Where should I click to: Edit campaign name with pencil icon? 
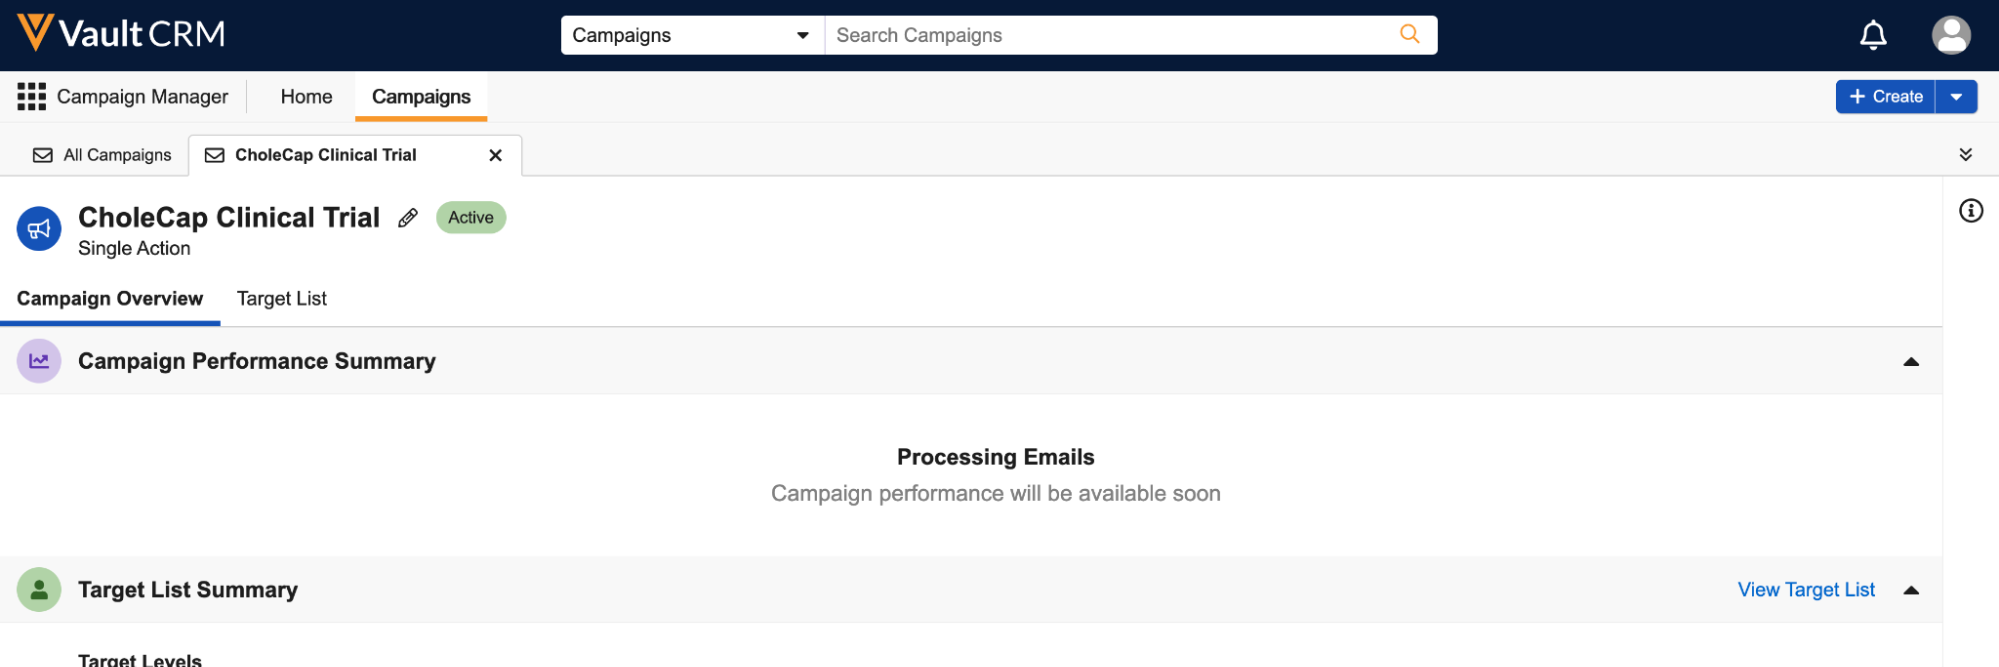click(x=408, y=218)
